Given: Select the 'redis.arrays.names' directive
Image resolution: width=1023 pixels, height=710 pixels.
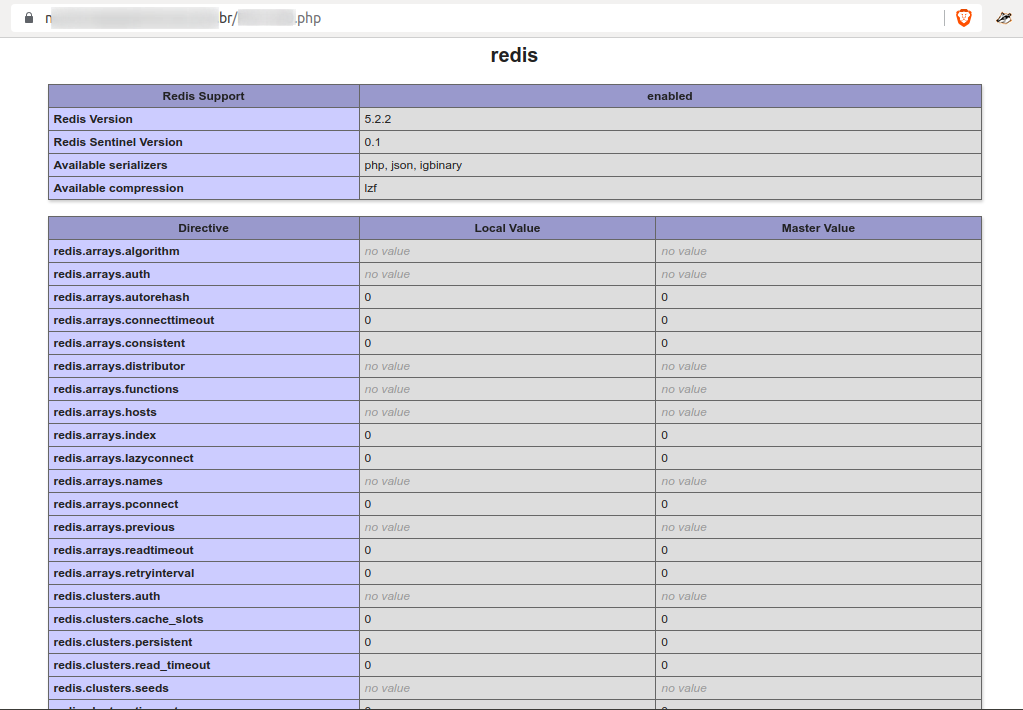Looking at the screenshot, I should point(108,481).
